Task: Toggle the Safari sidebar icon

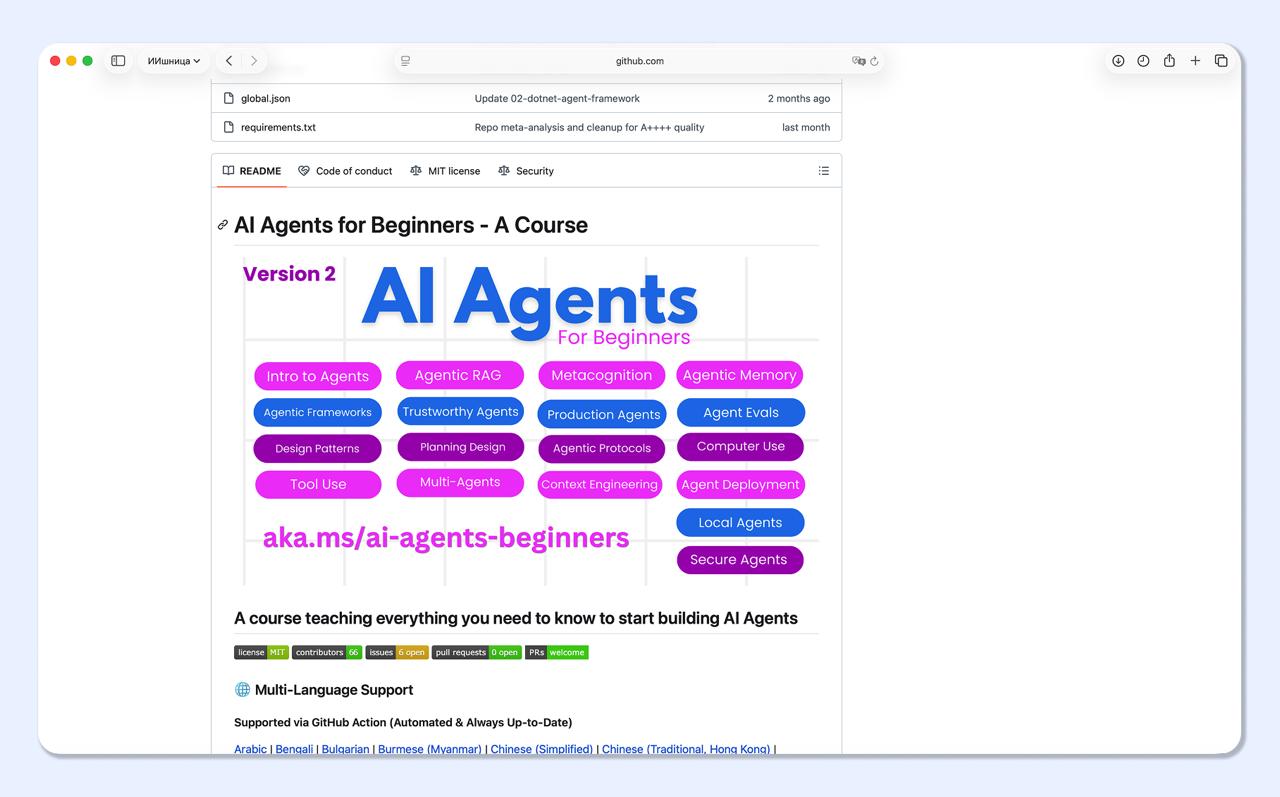Action: [x=118, y=61]
